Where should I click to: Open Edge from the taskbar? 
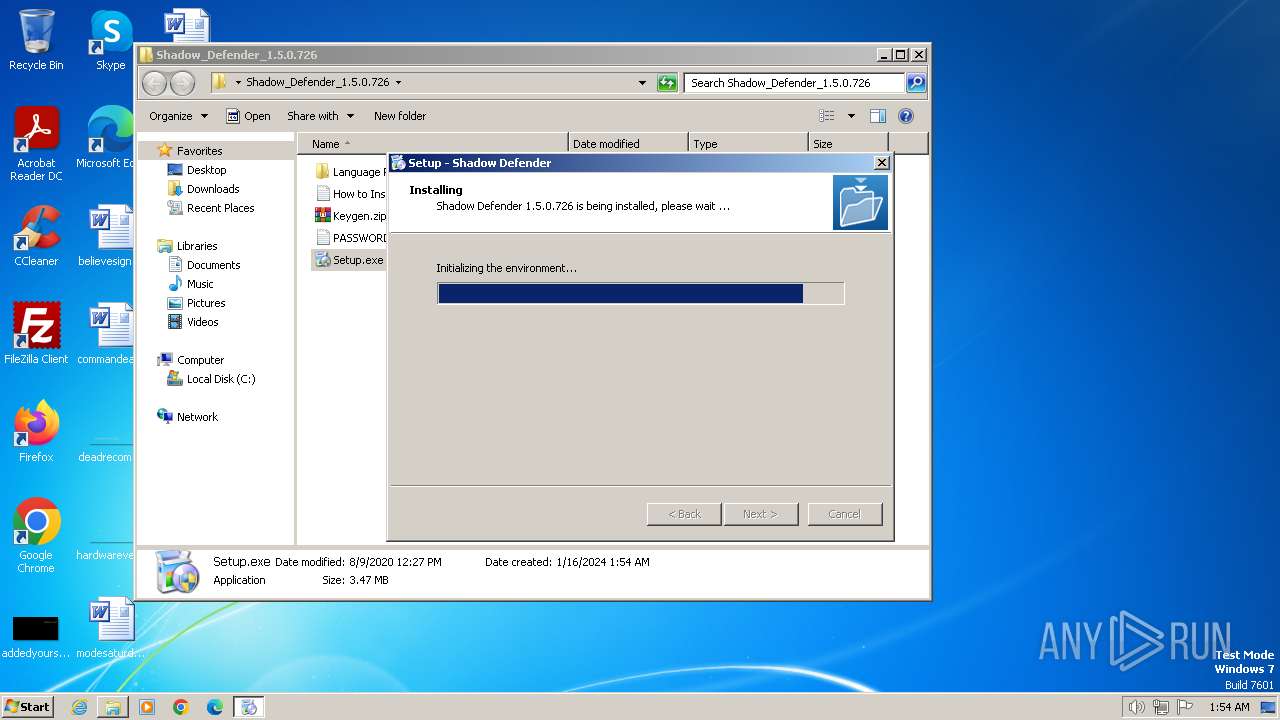click(215, 707)
